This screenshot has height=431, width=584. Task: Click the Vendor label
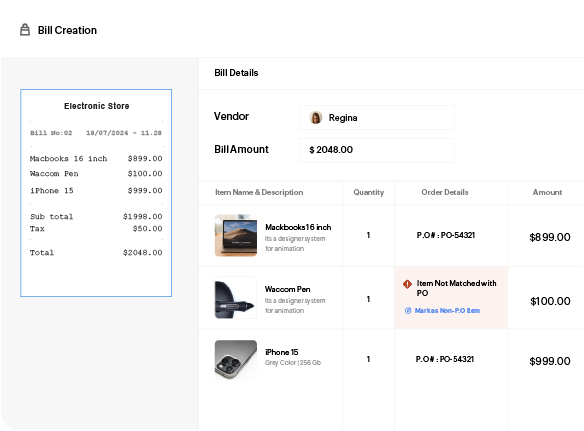[231, 116]
